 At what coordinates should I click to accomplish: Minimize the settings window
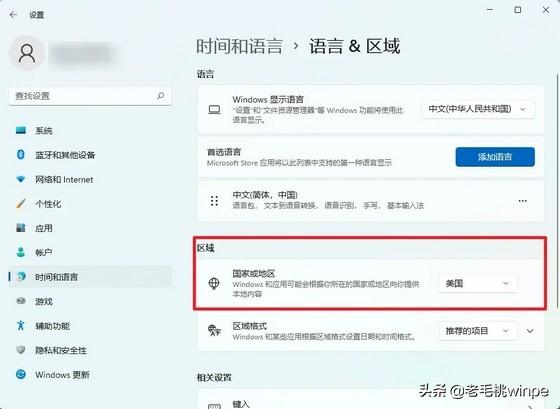[490, 10]
